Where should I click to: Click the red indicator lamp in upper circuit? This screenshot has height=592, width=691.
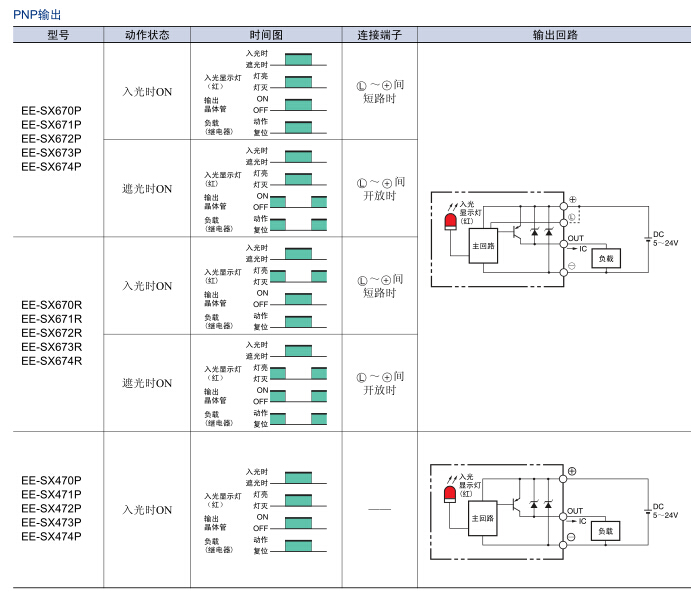coord(450,221)
